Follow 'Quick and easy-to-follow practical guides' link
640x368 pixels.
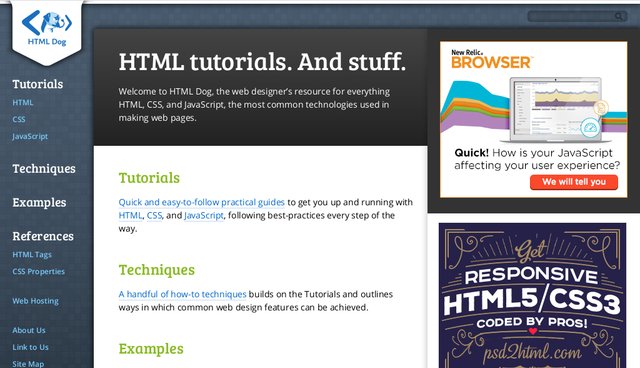tap(202, 202)
